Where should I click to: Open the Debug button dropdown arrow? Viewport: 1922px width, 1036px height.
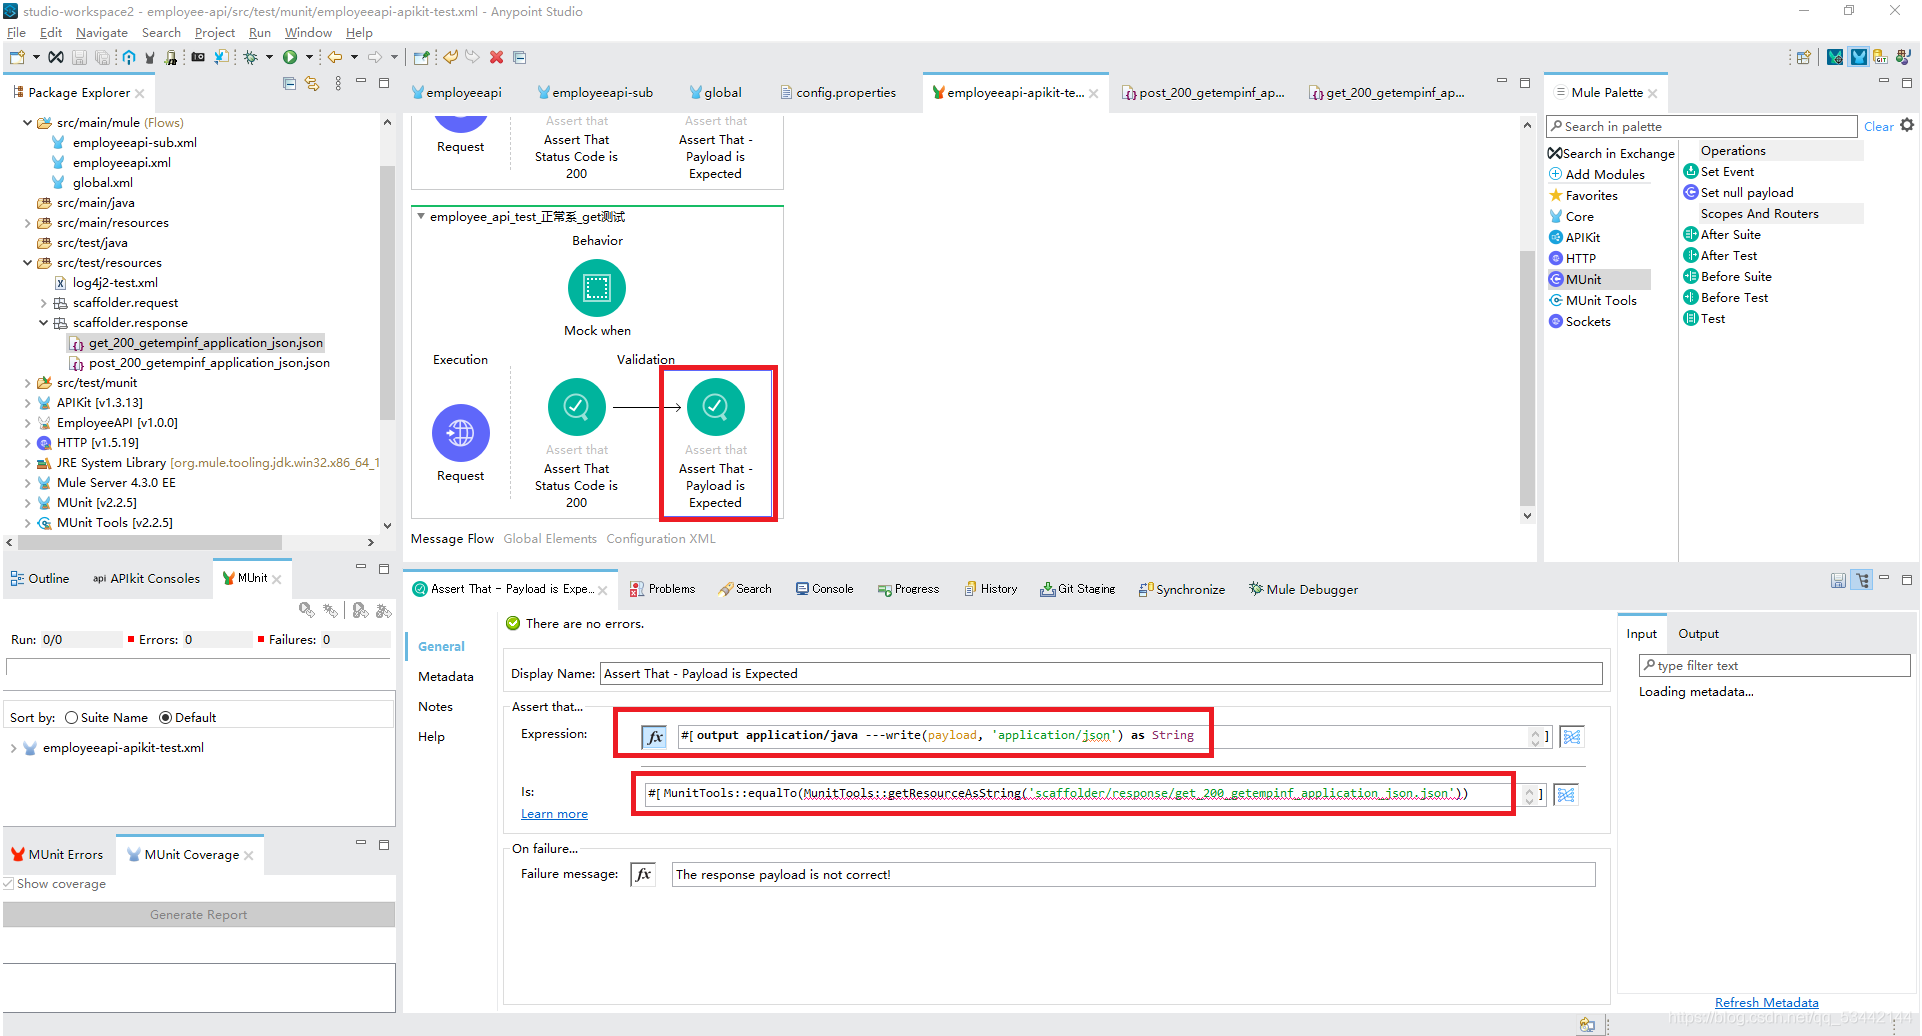pos(269,57)
